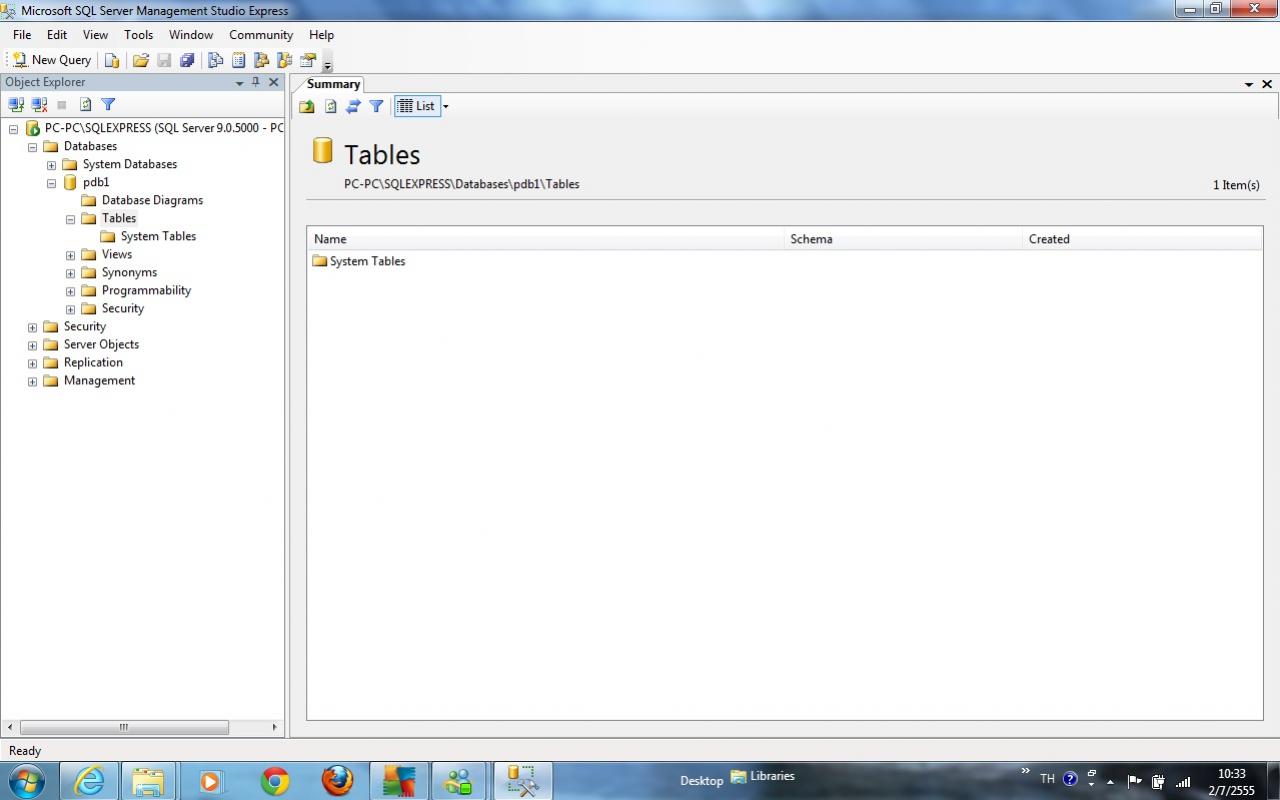The width and height of the screenshot is (1280, 800).
Task: Select System Tables in Object Explorer tree
Action: (x=158, y=236)
